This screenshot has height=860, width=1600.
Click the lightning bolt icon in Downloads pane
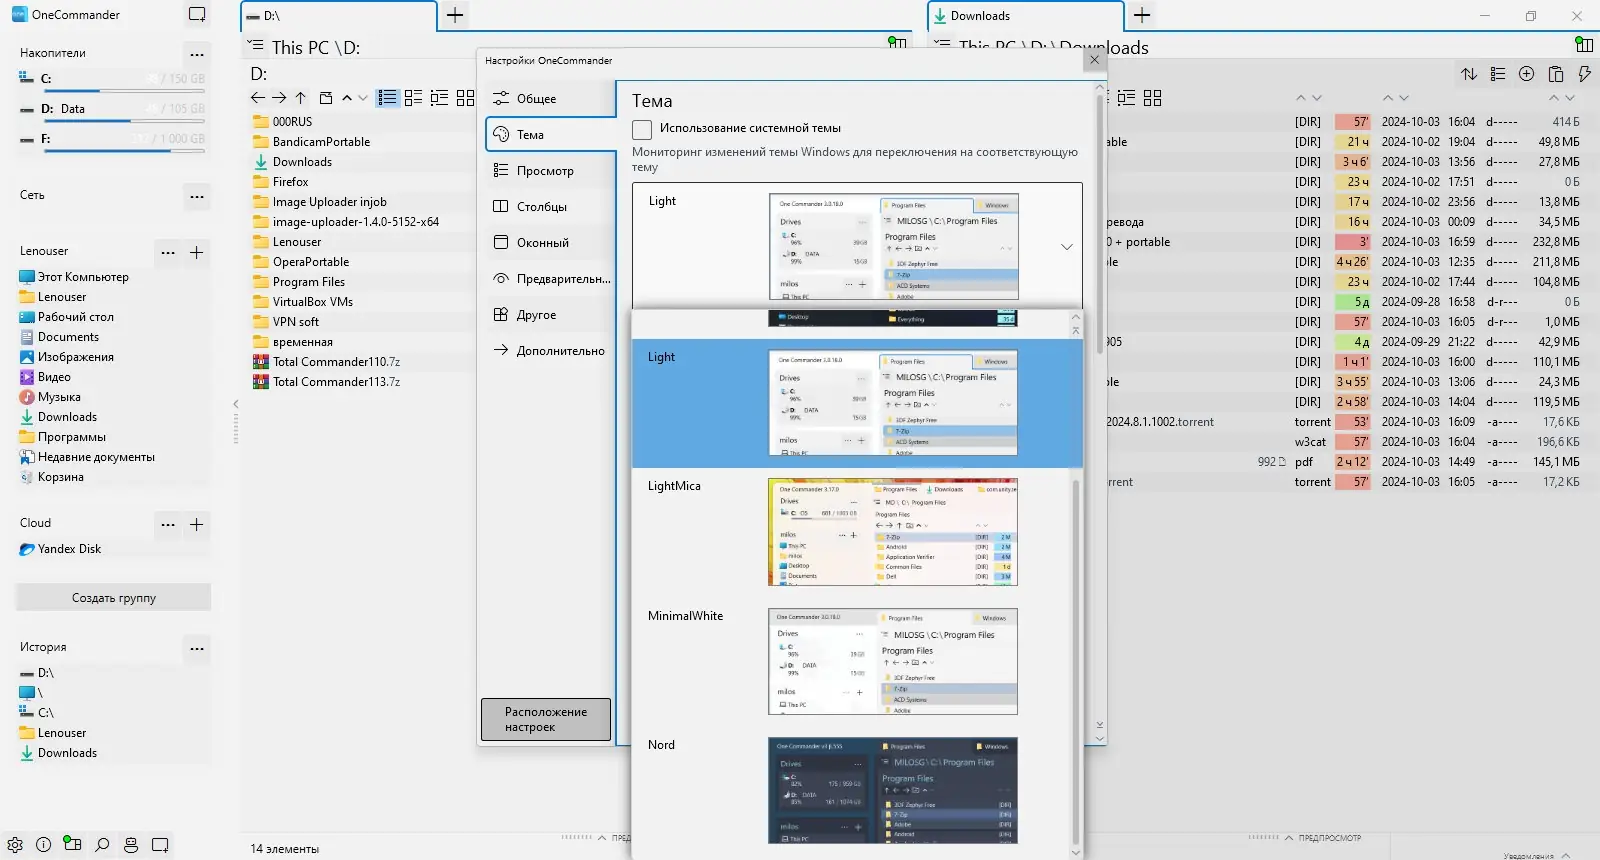(1584, 74)
